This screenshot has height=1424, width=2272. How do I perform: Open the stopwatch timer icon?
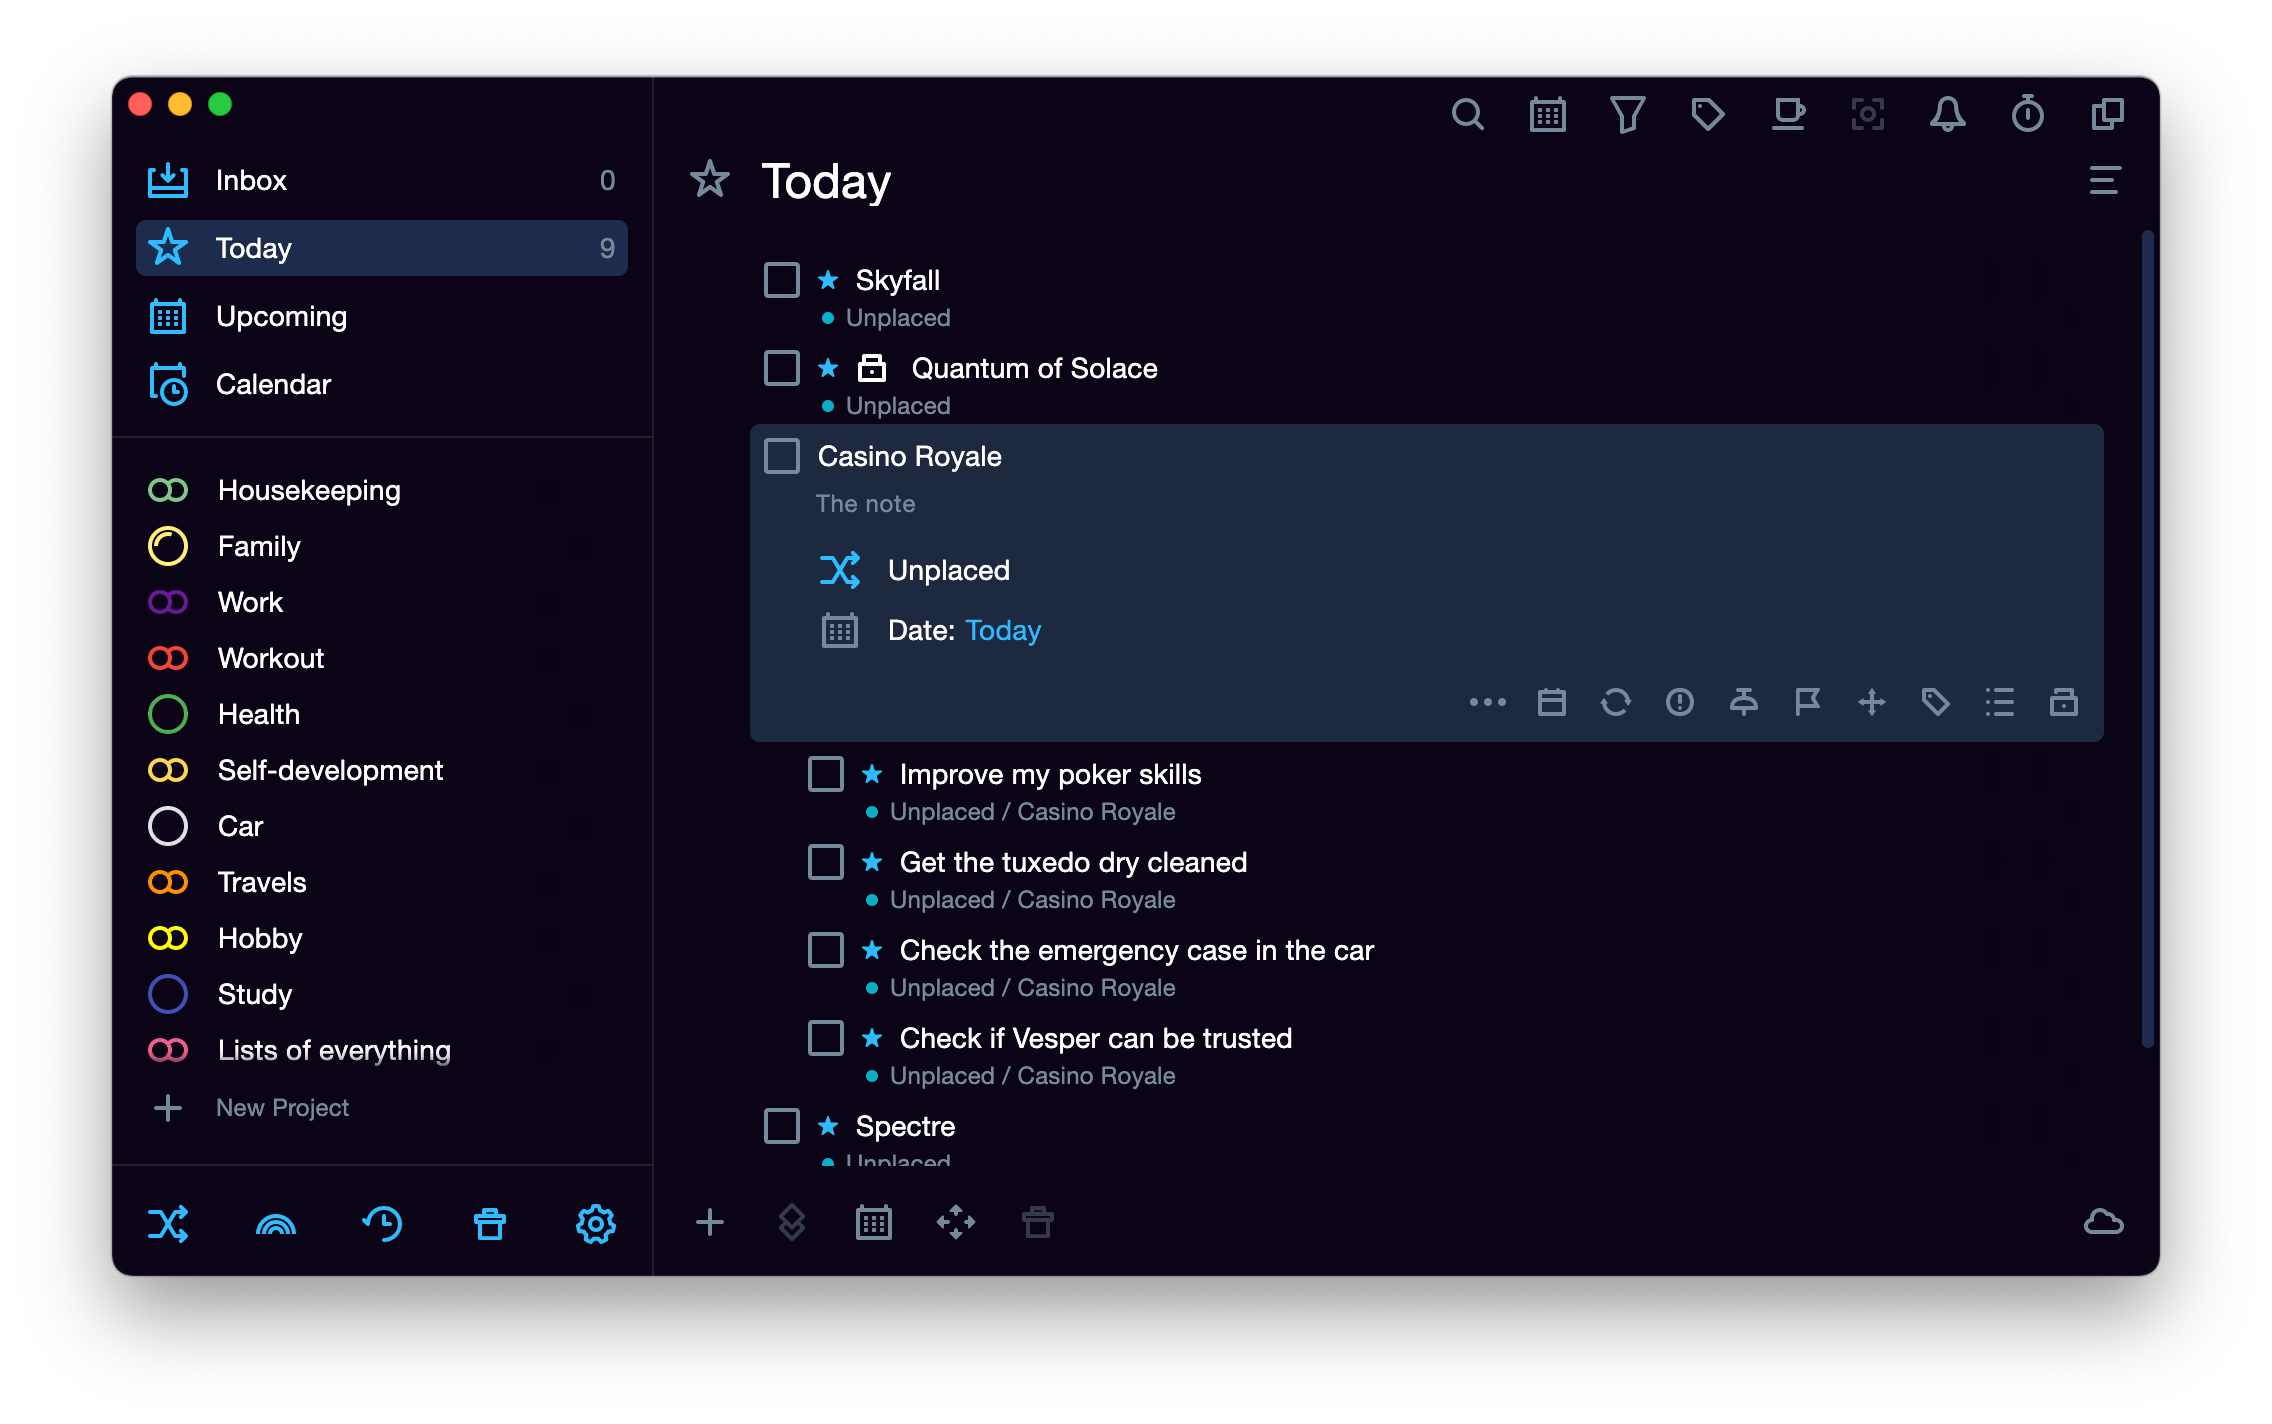pyautogui.click(x=2027, y=115)
